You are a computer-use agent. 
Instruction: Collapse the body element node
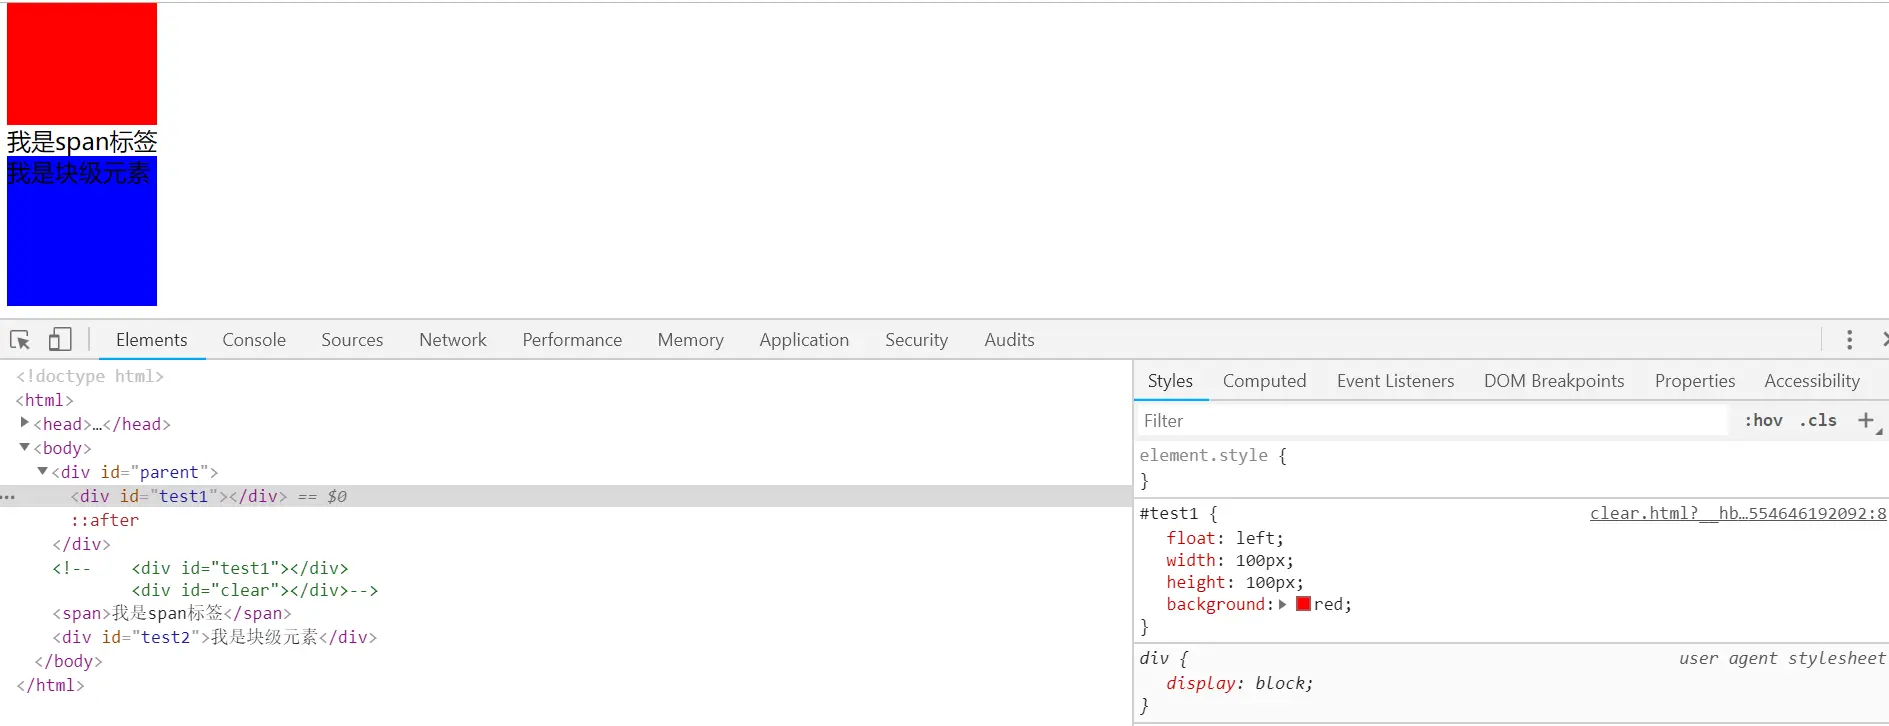[25, 447]
